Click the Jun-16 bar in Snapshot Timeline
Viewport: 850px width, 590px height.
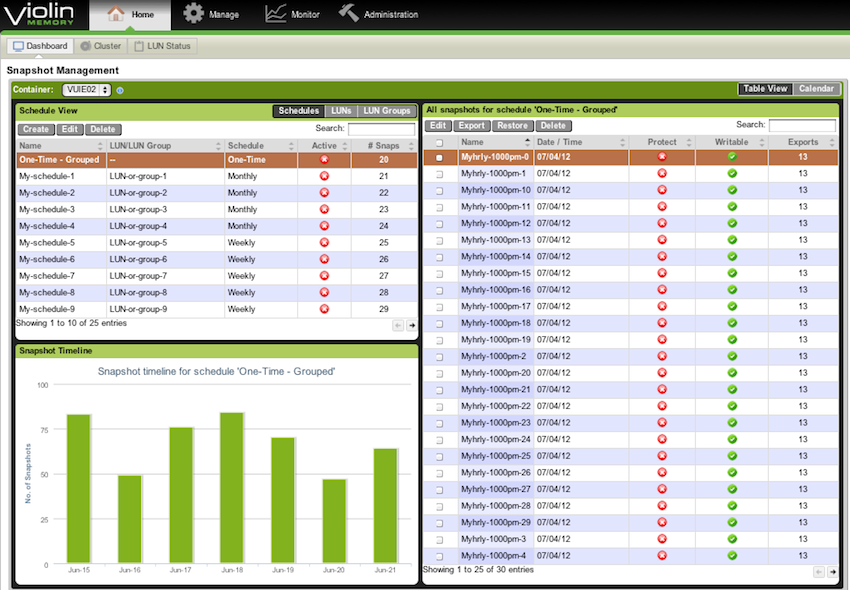pos(130,519)
